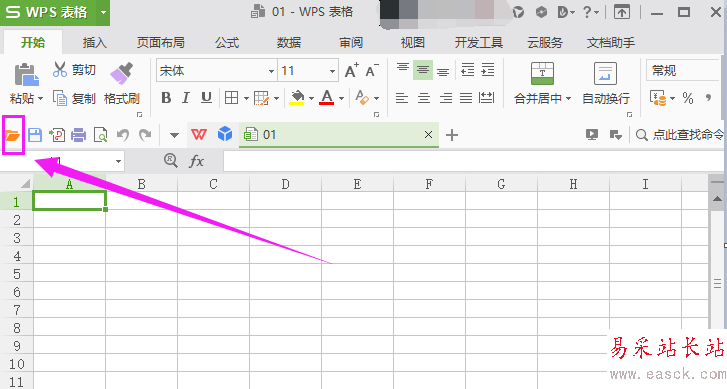Screen dimensions: 727x389
Task: Center text horizontally
Action: 424,98
